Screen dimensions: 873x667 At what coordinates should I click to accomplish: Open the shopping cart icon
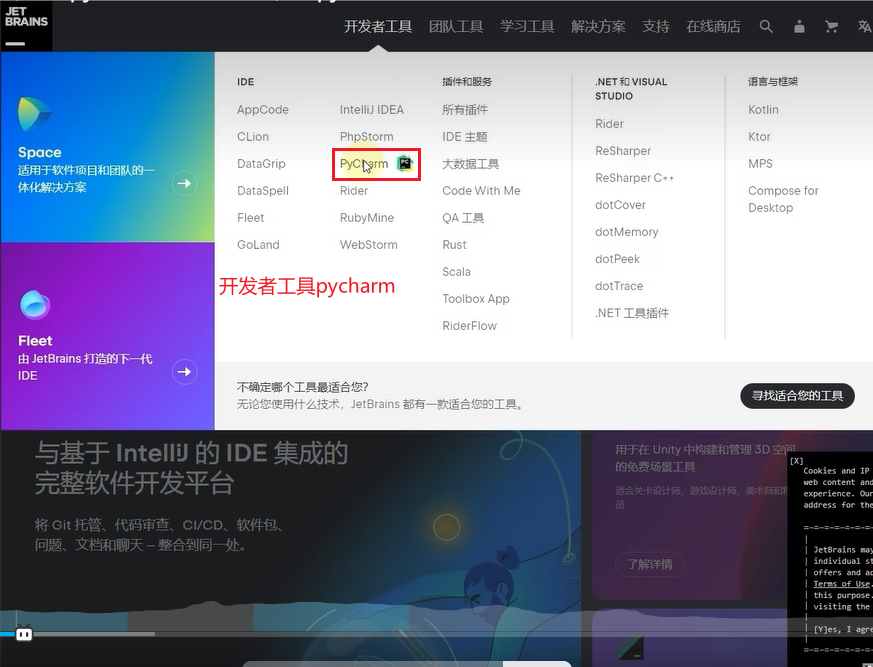coord(831,26)
